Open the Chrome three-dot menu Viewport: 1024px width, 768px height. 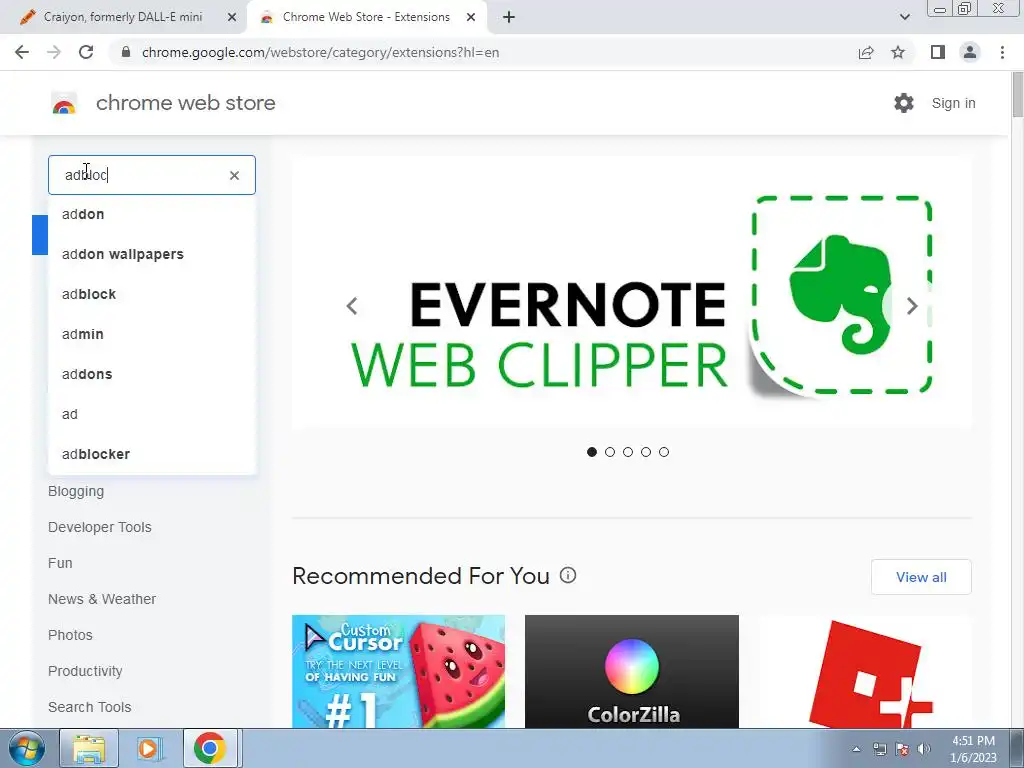(1002, 52)
